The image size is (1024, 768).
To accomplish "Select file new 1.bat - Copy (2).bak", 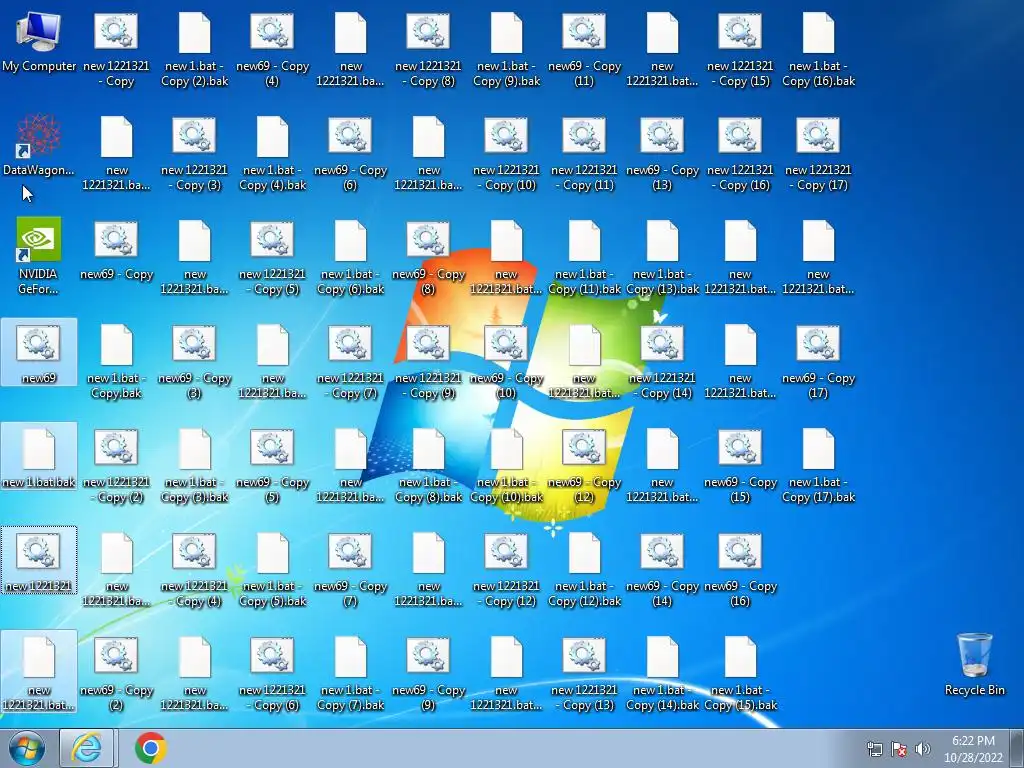I will click(x=195, y=50).
